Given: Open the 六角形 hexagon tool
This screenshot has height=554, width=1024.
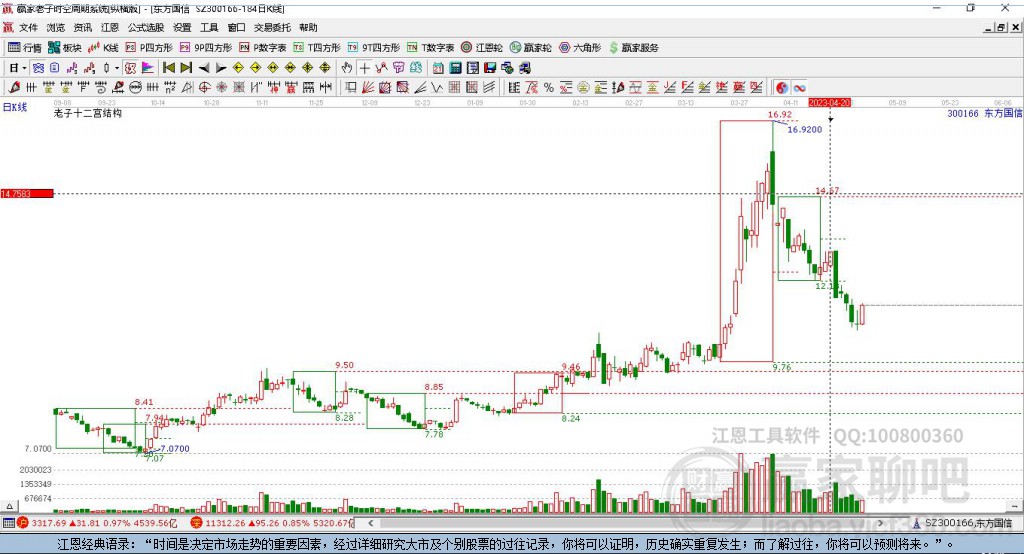Looking at the screenshot, I should 580,48.
